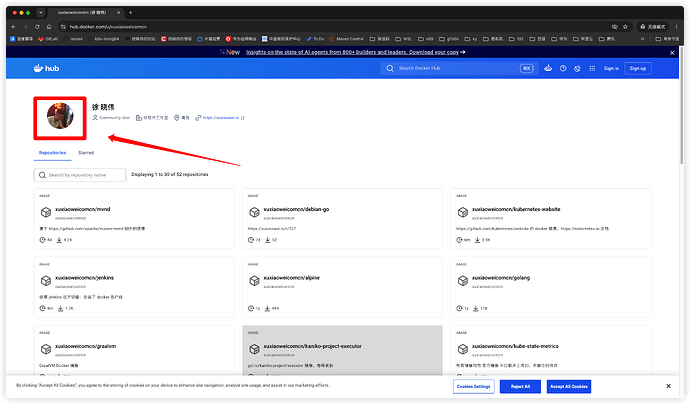690x404 pixels.
Task: Open the xuxiaoweicomcn/jenkins repository title
Action: [x=84, y=278]
